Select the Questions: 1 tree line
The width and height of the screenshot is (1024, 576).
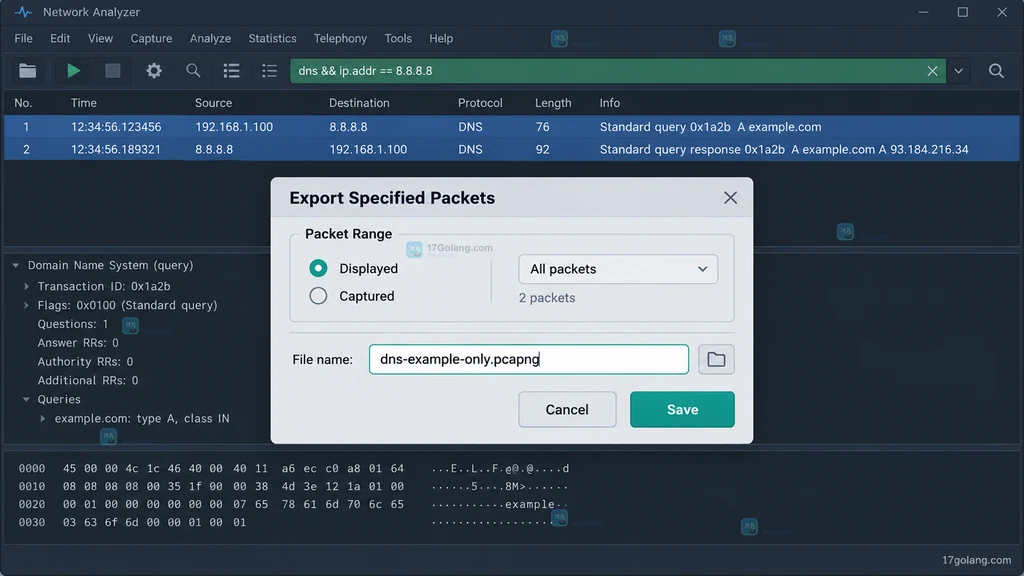pos(73,324)
